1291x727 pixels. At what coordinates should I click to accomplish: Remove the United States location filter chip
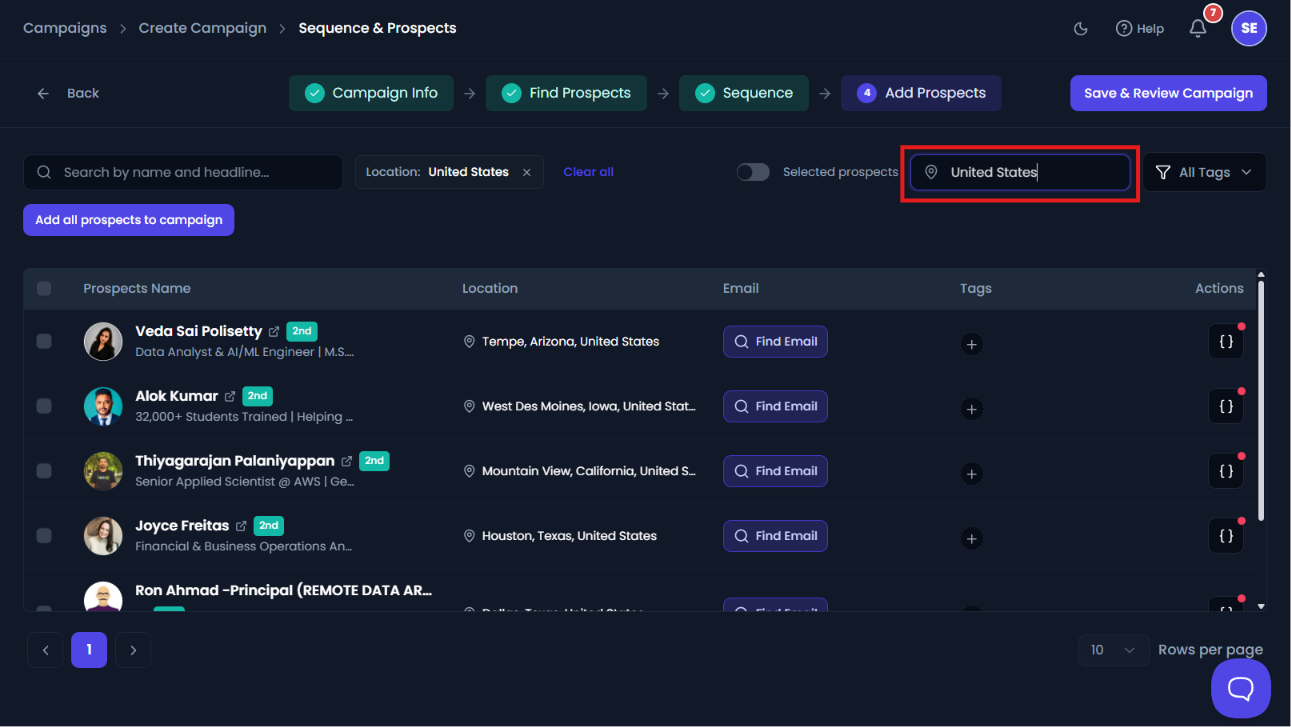[x=527, y=172]
